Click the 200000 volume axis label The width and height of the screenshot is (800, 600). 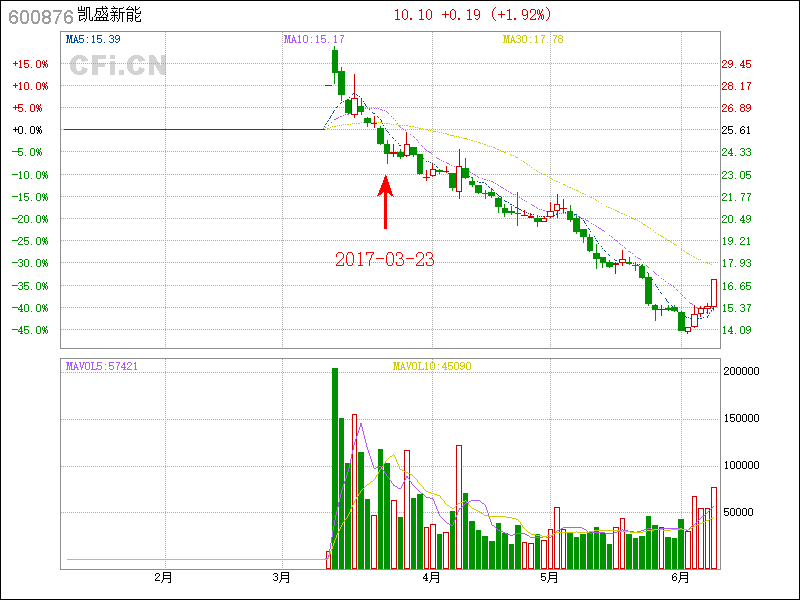741,371
